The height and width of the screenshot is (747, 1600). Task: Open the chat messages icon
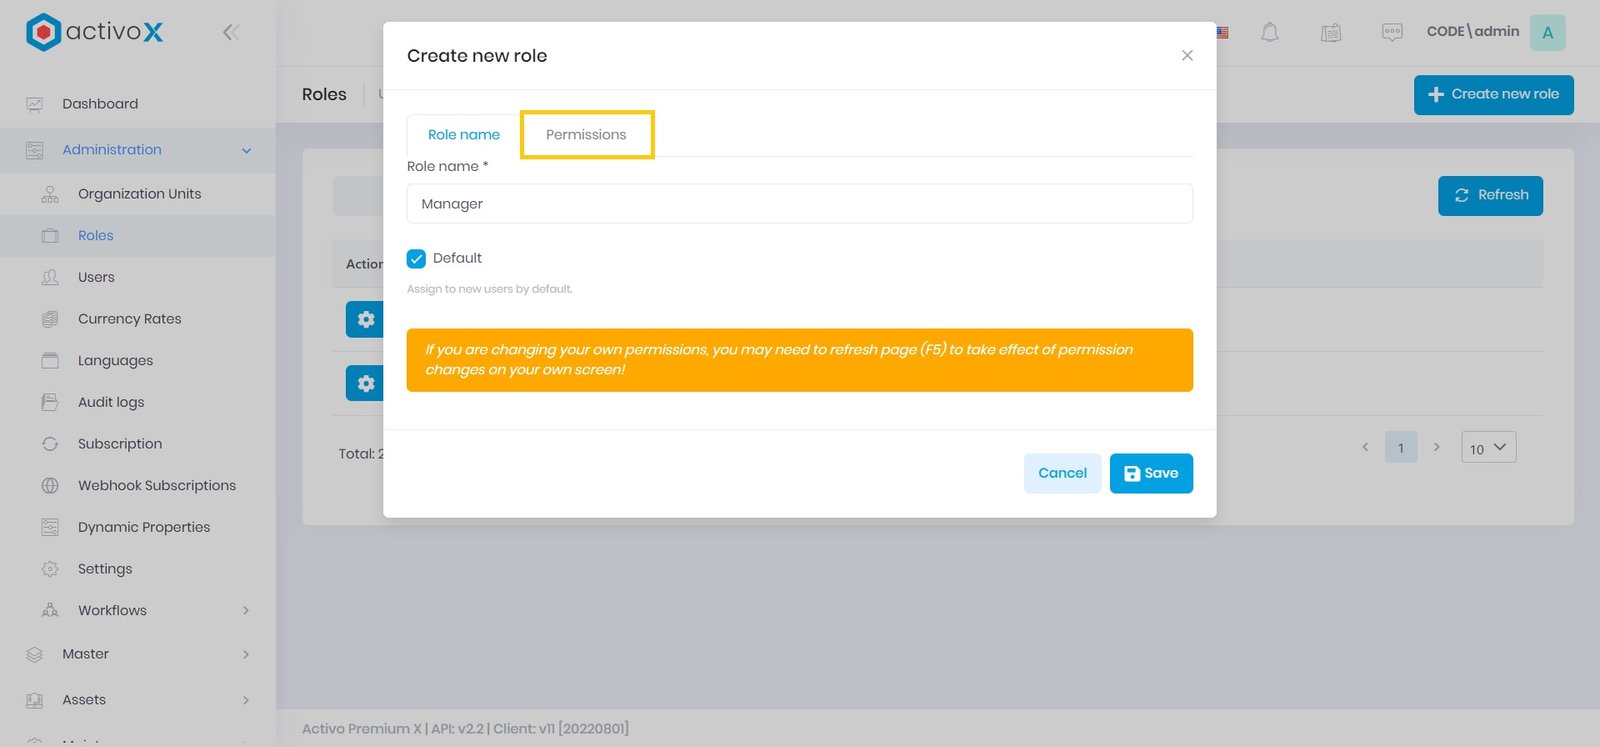(1391, 33)
